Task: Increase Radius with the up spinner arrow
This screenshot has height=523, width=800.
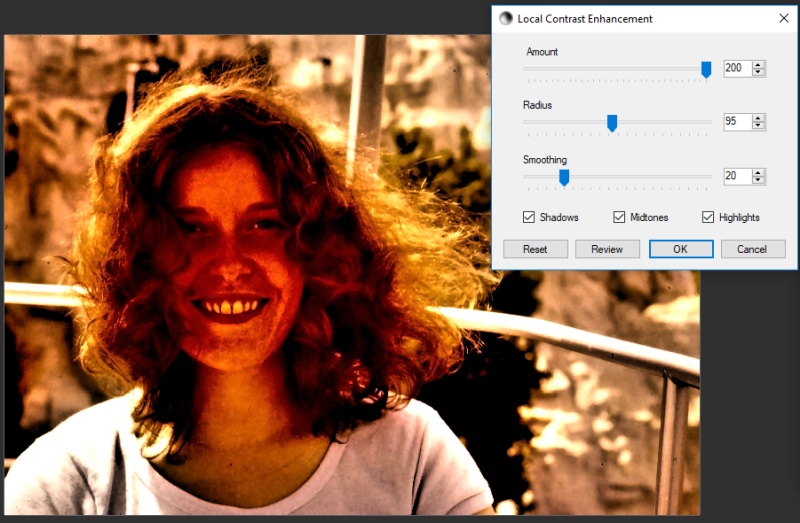Action: click(x=759, y=118)
